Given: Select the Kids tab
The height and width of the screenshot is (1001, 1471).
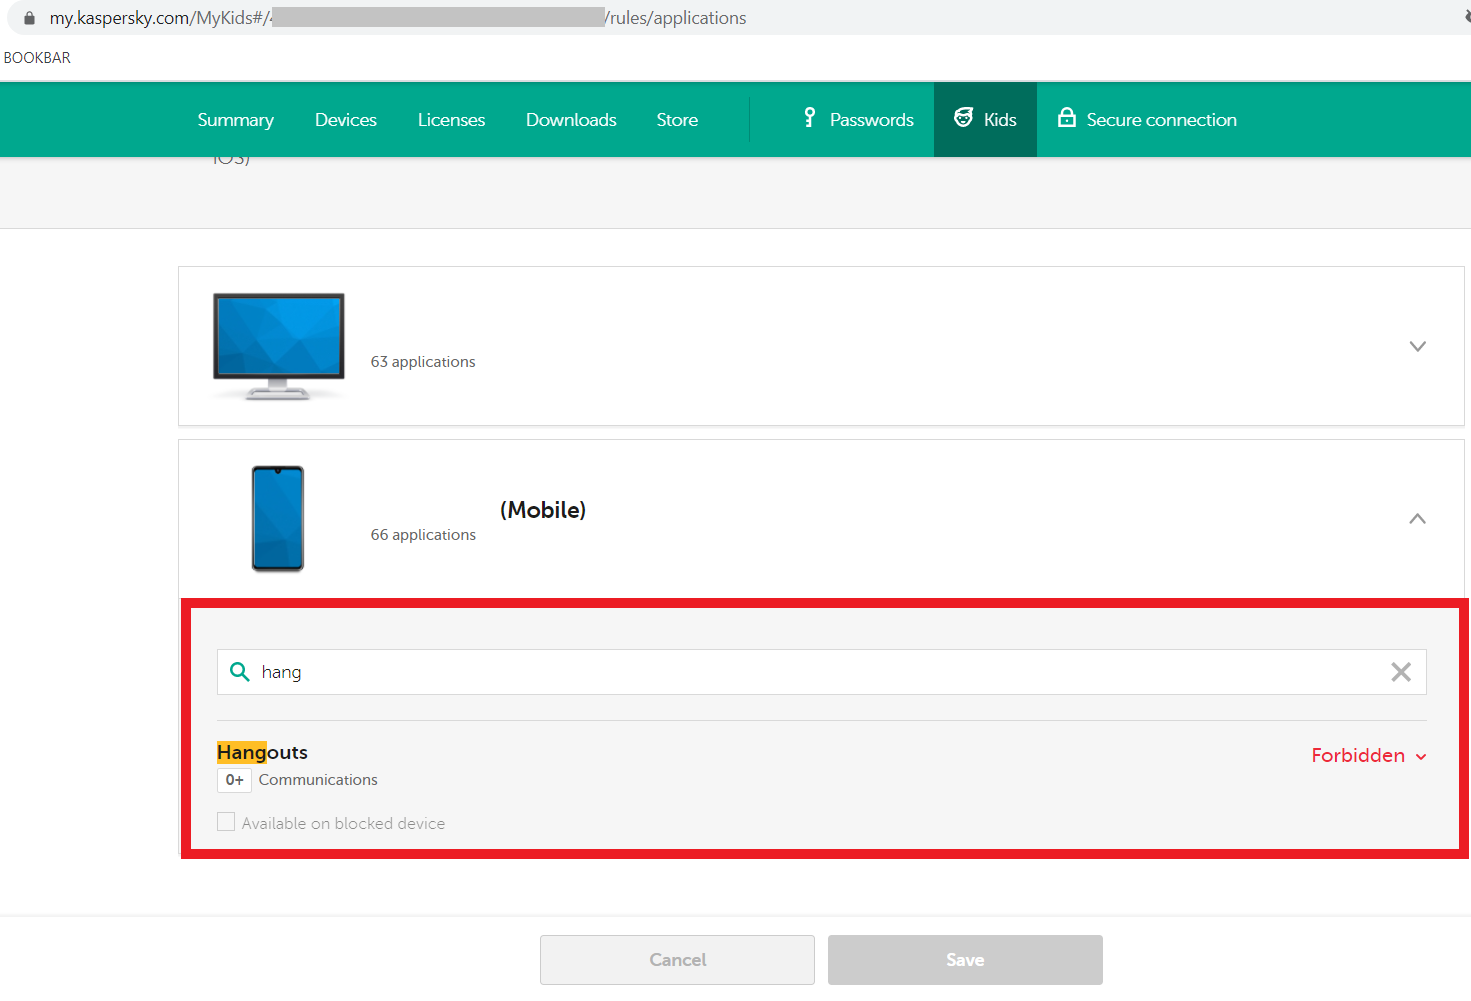Looking at the screenshot, I should pyautogui.click(x=985, y=120).
